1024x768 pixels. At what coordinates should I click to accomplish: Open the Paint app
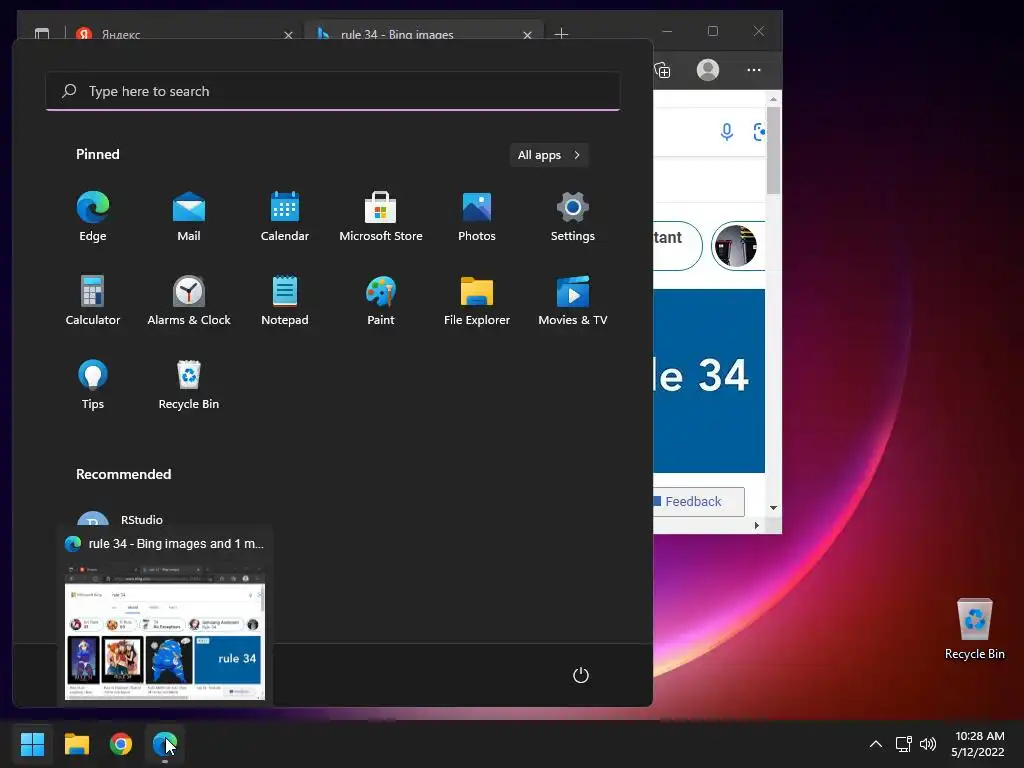click(381, 300)
